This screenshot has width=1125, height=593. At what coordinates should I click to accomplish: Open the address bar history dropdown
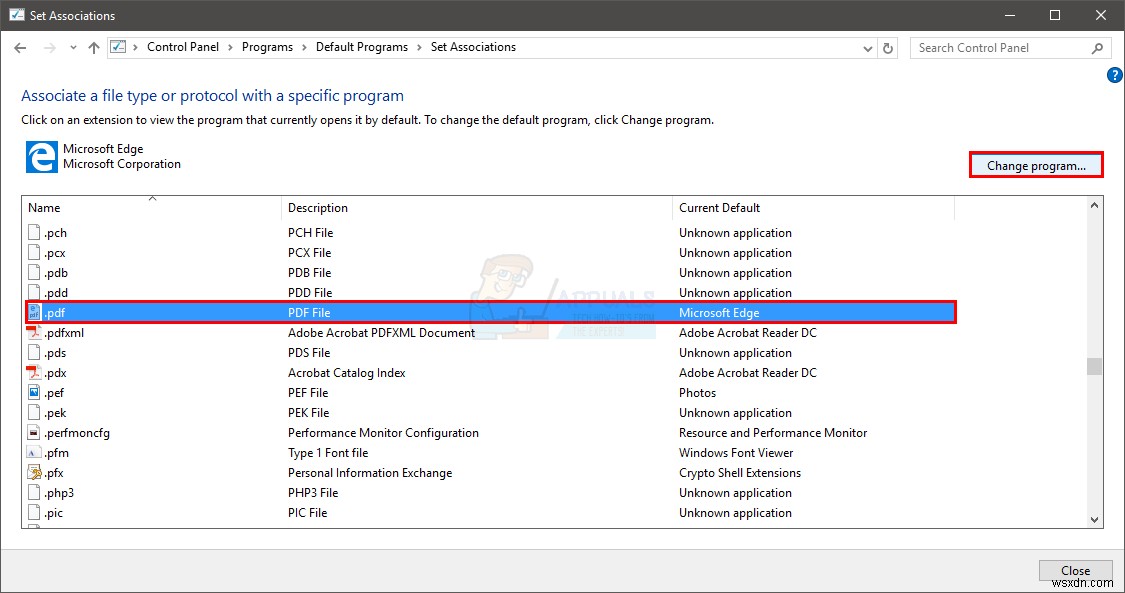(867, 47)
